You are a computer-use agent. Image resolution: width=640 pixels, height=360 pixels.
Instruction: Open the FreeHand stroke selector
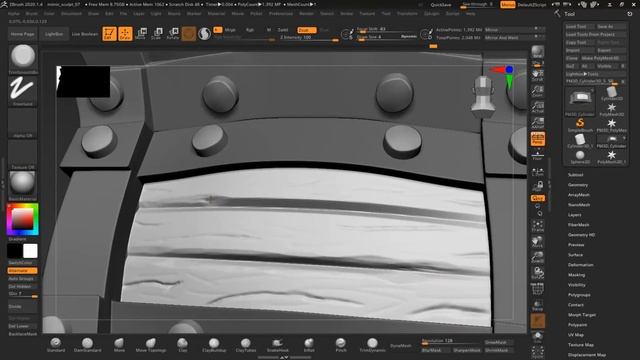coord(23,91)
